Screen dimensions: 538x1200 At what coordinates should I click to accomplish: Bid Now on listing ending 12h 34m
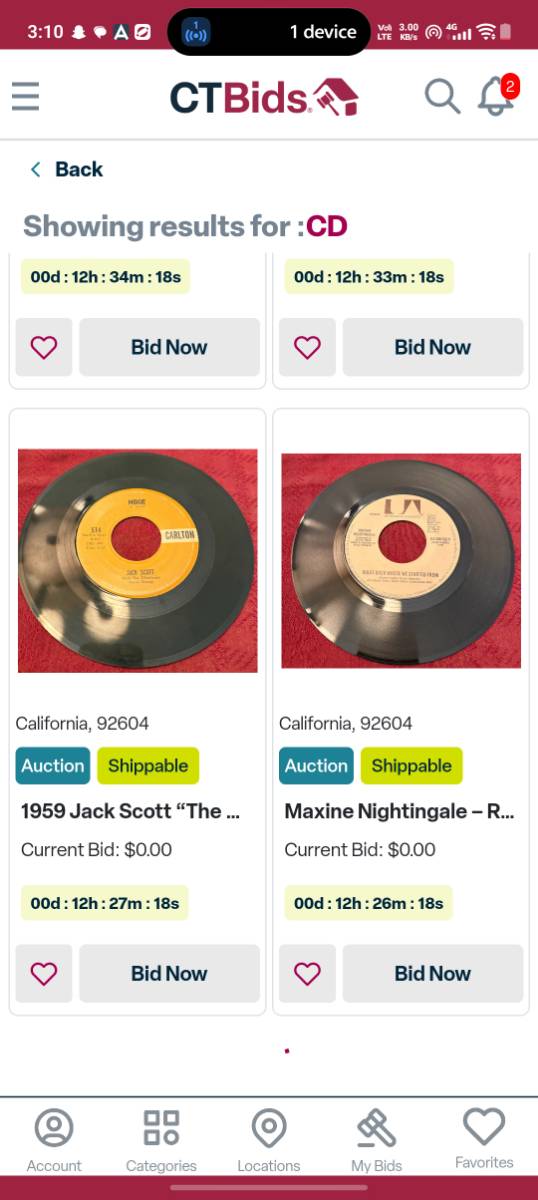tap(169, 347)
